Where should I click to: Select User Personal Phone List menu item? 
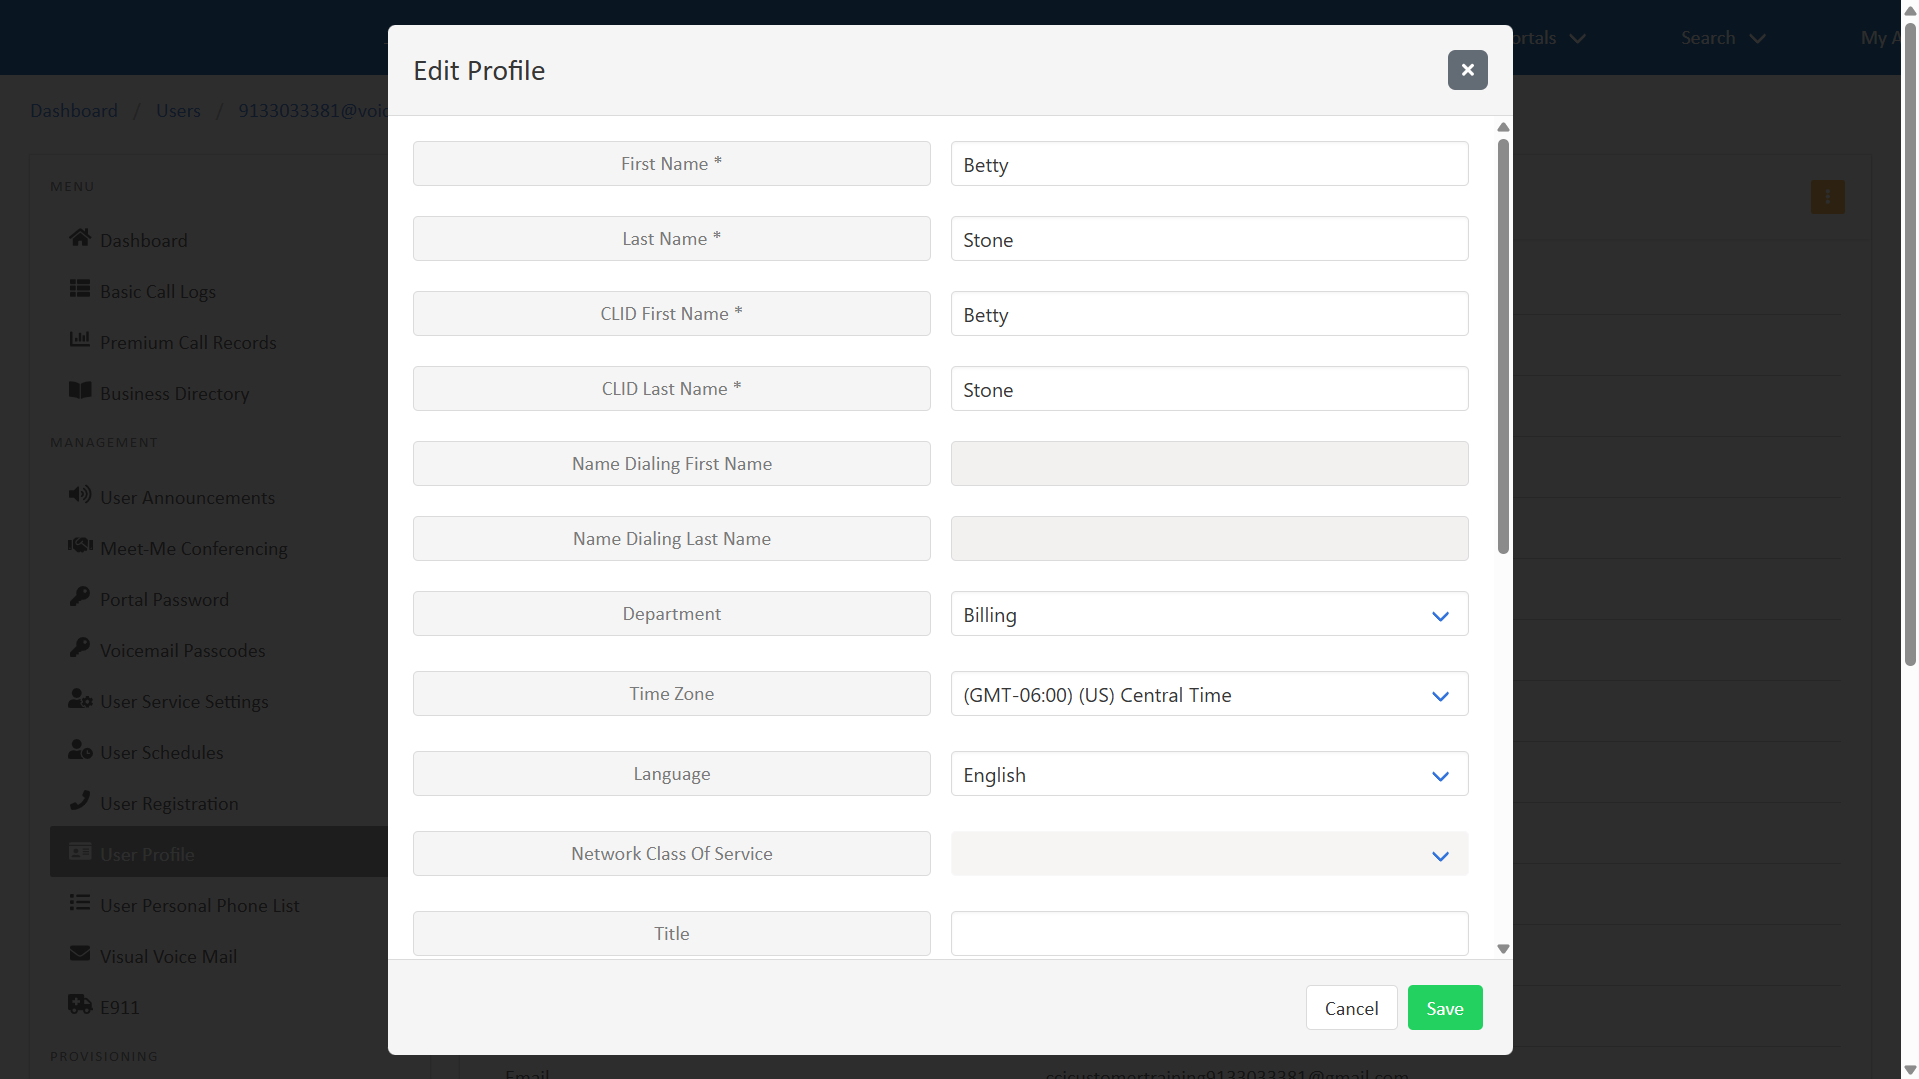(199, 905)
